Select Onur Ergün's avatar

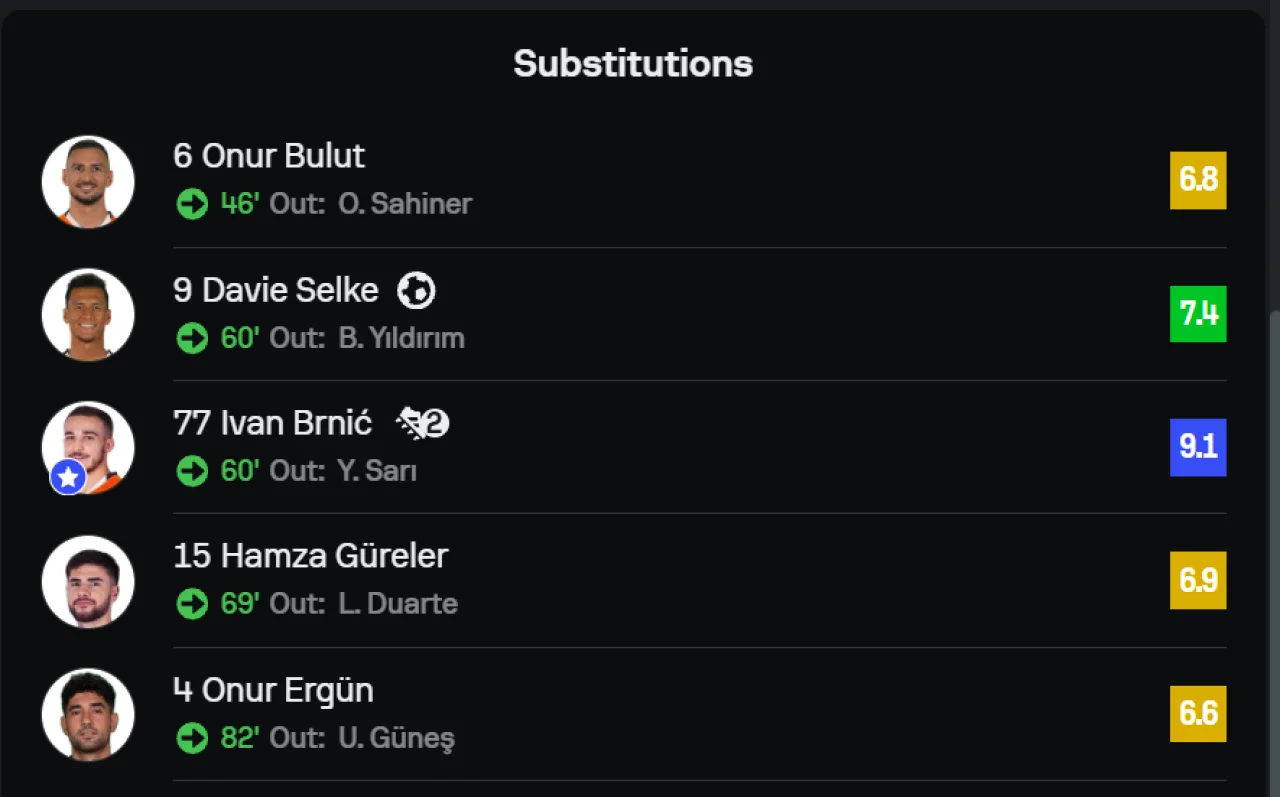[88, 715]
